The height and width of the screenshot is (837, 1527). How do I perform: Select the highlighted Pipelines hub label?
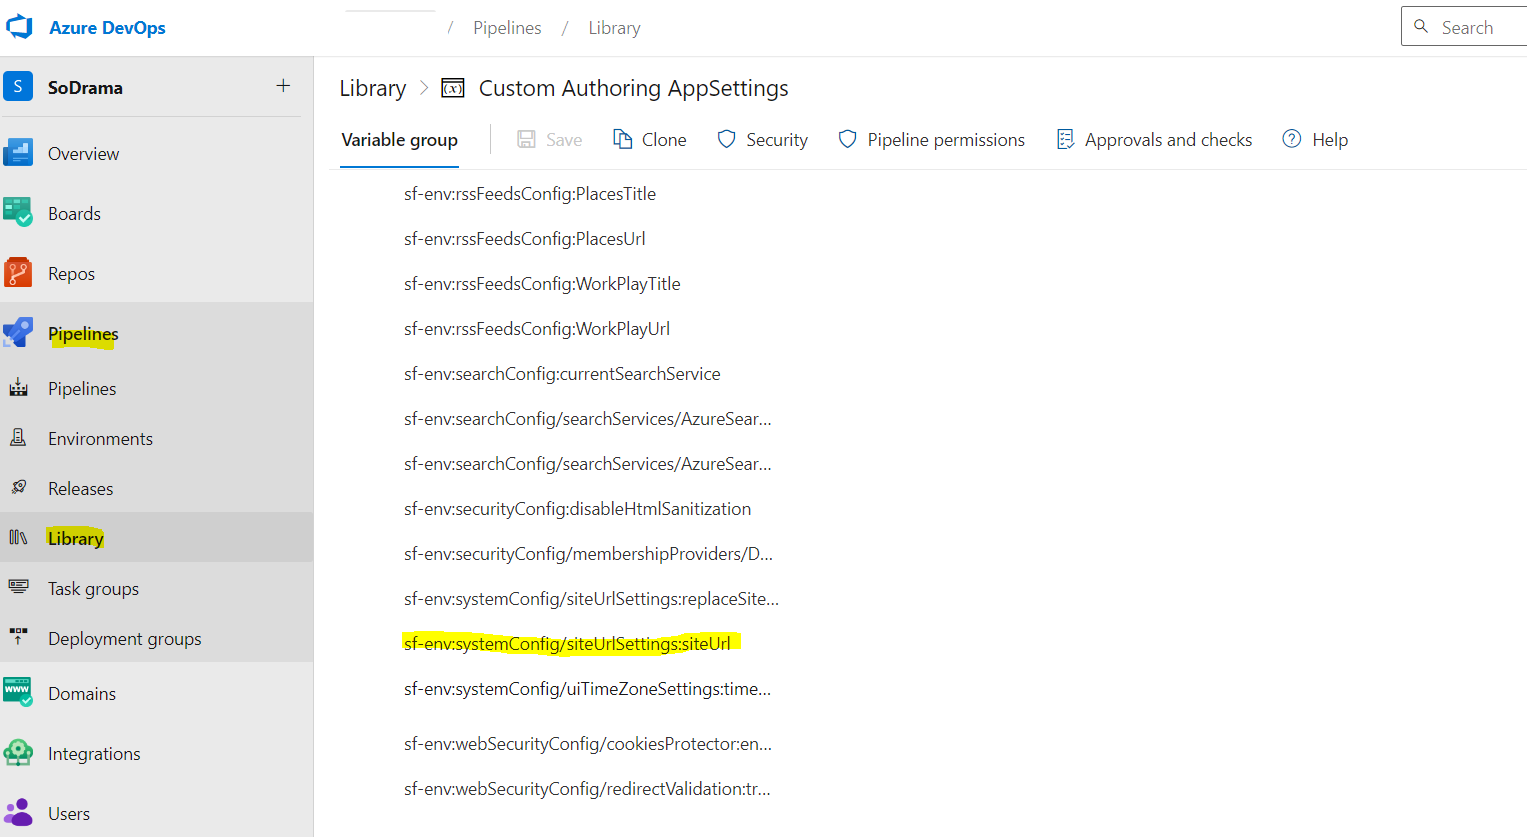click(83, 334)
